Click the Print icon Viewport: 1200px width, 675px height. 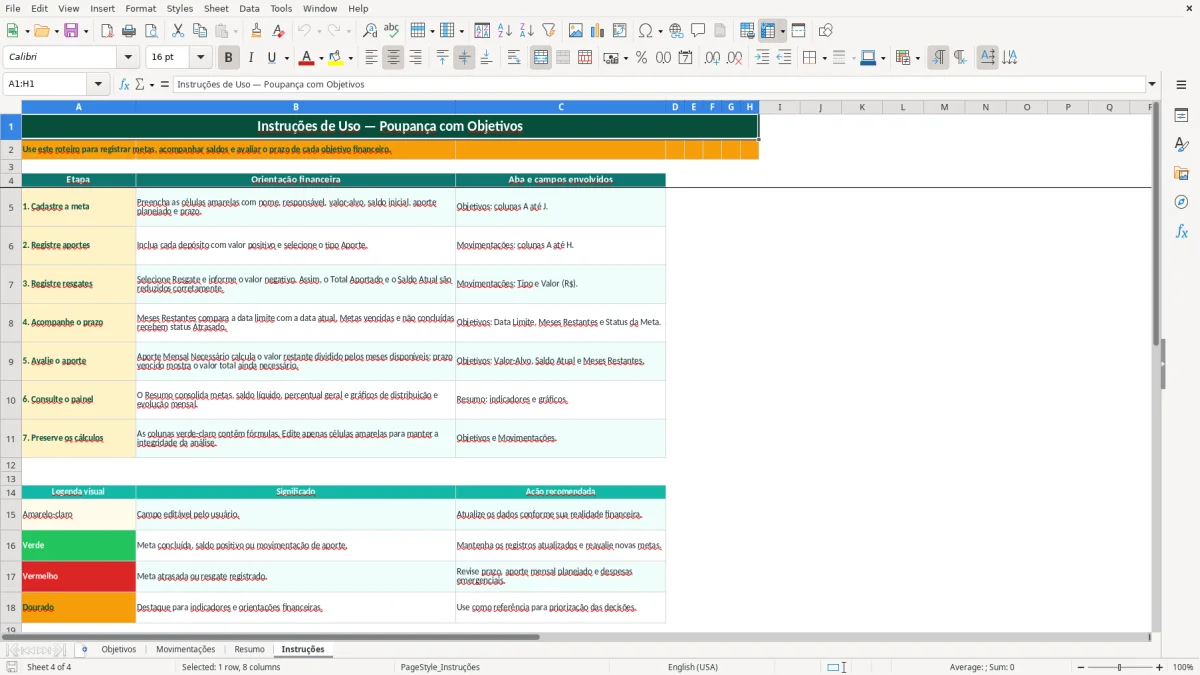click(128, 31)
